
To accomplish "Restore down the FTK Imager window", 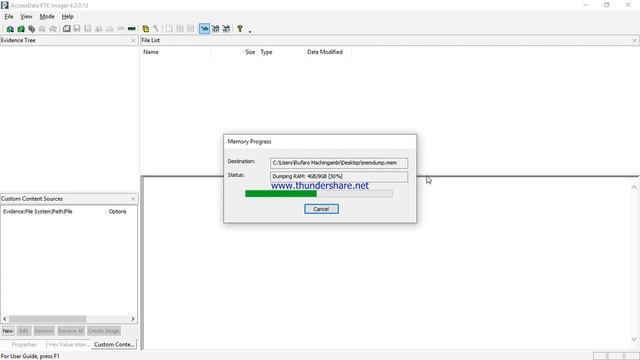I will tap(607, 5).
